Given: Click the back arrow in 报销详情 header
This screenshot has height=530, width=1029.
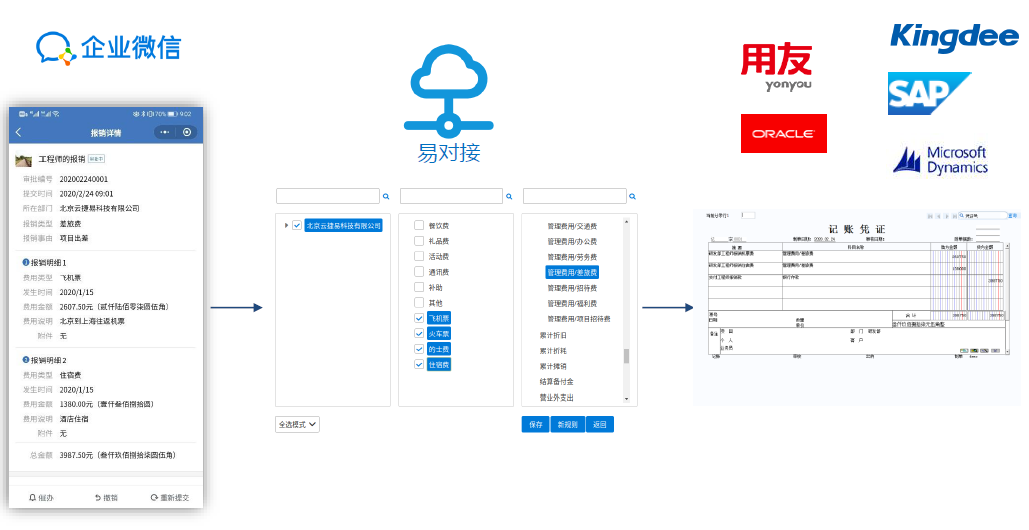Looking at the screenshot, I should pos(18,132).
